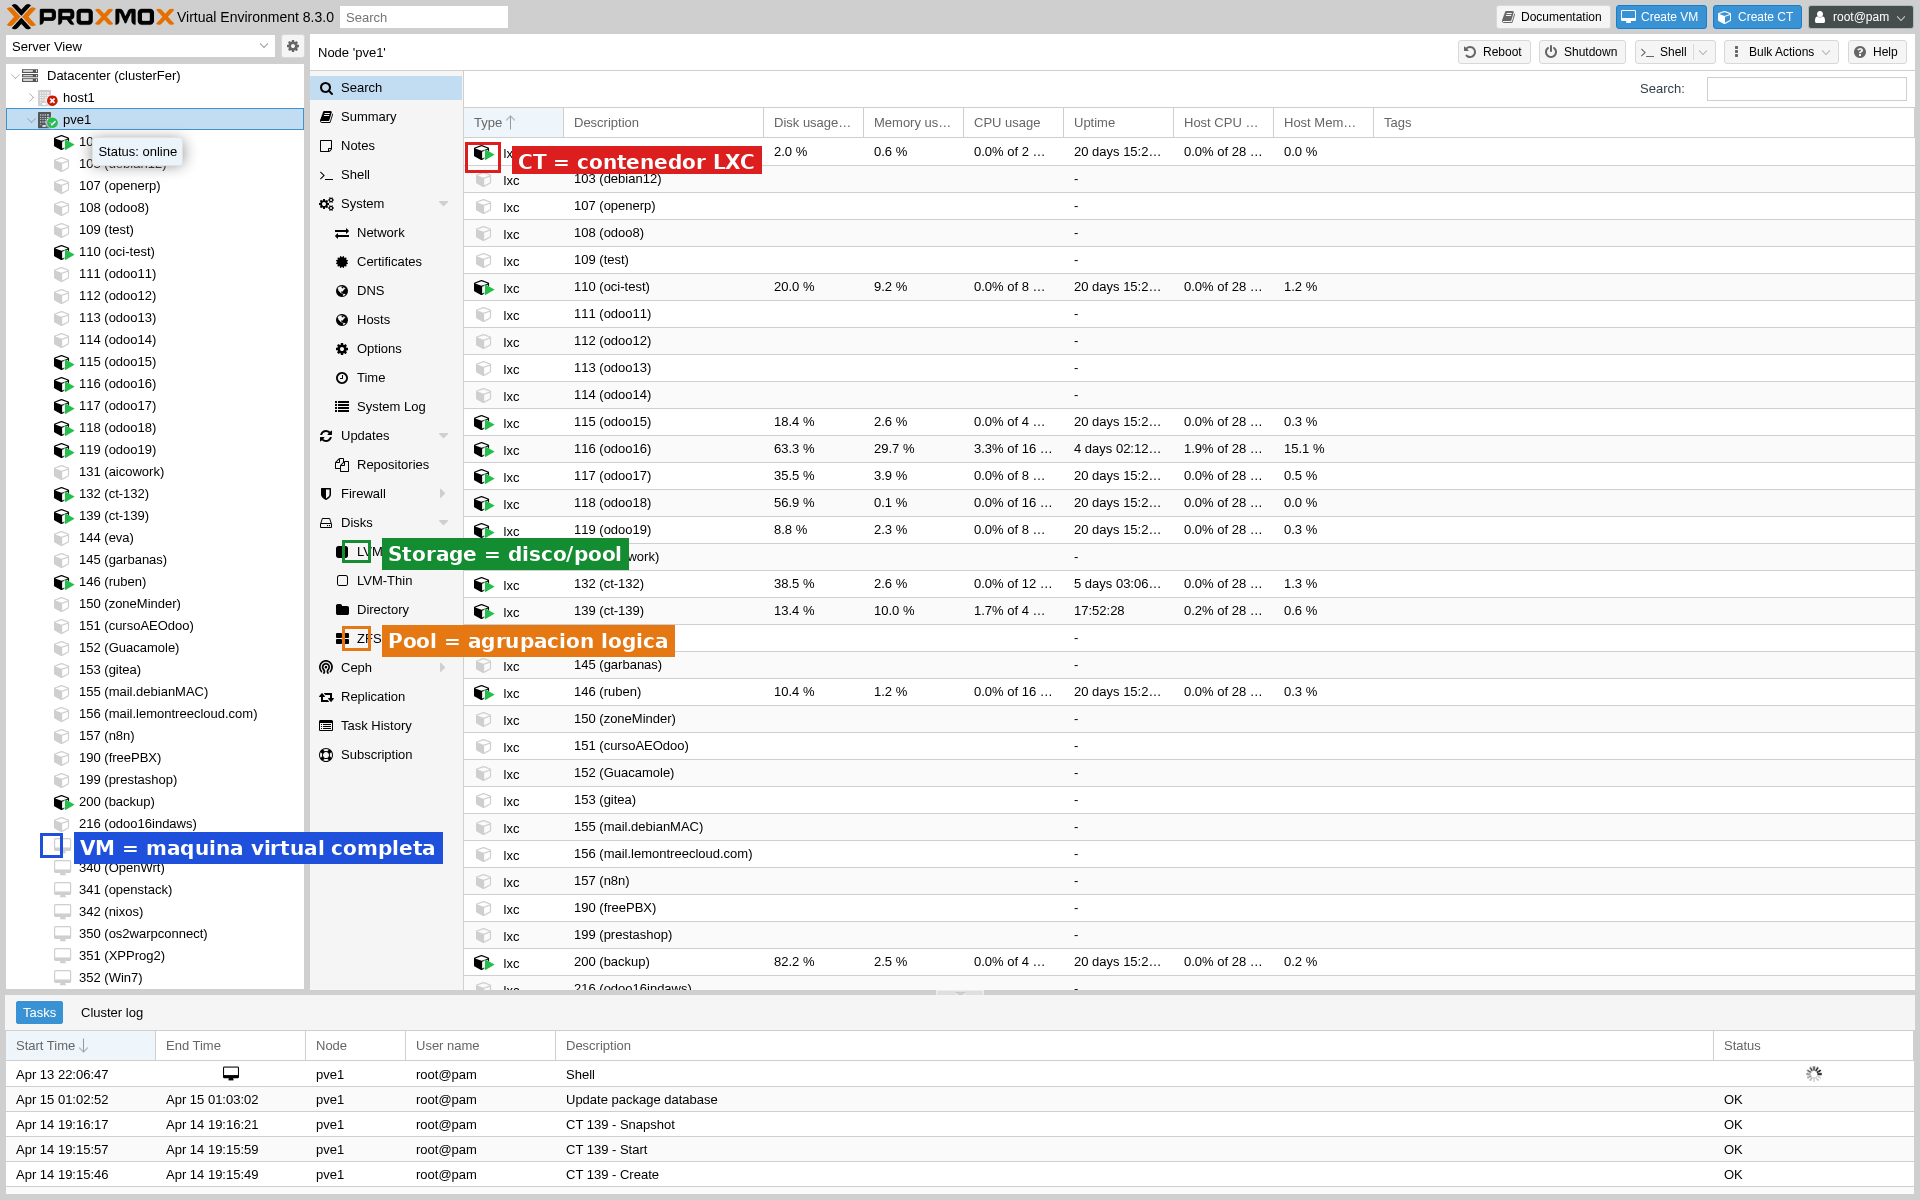Switch to the Cluster log tab
This screenshot has height=1200, width=1920.
coord(112,1013)
